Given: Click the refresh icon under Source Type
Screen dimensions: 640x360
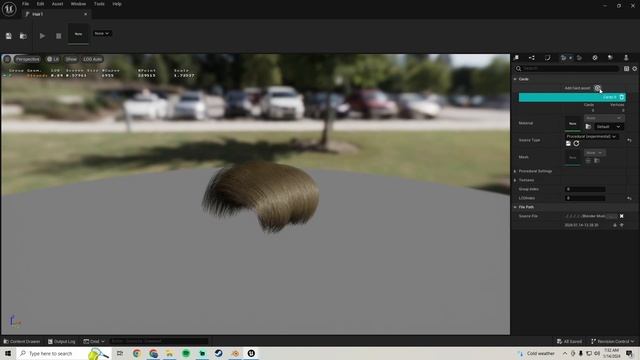Looking at the screenshot, I should click(x=576, y=143).
